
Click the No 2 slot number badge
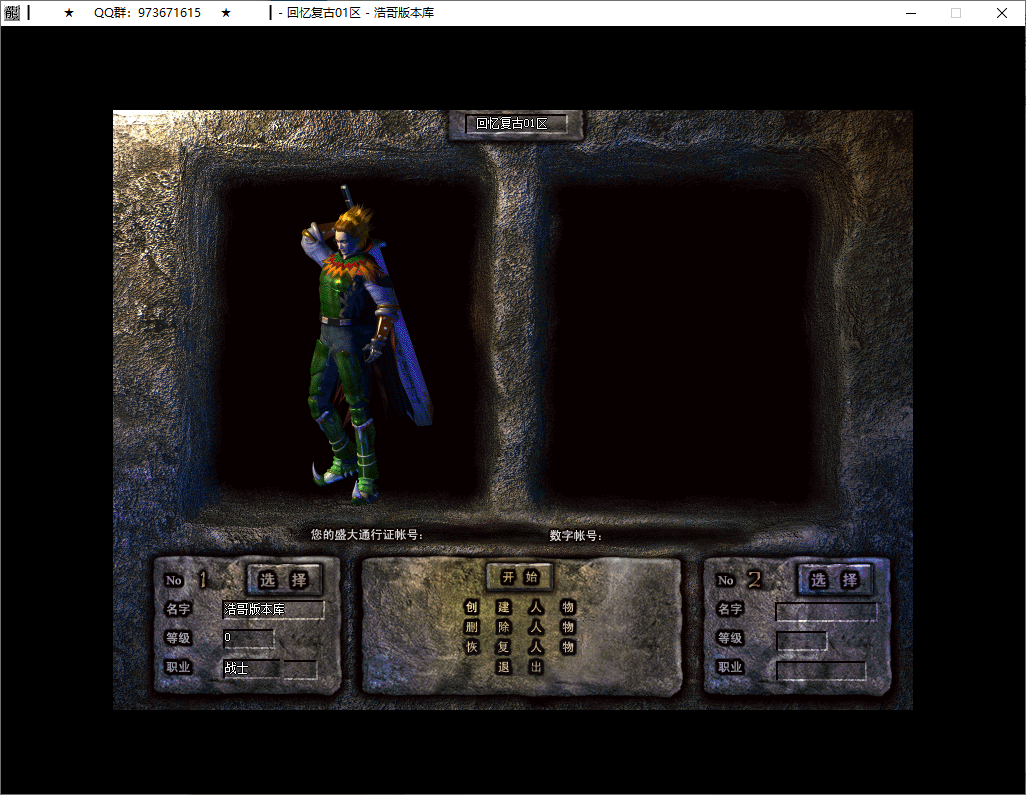coord(739,580)
